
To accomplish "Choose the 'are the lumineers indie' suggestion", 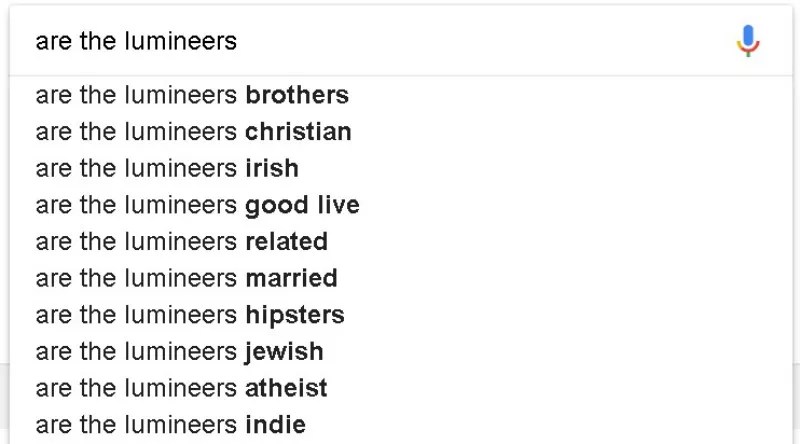I will pyautogui.click(x=170, y=423).
